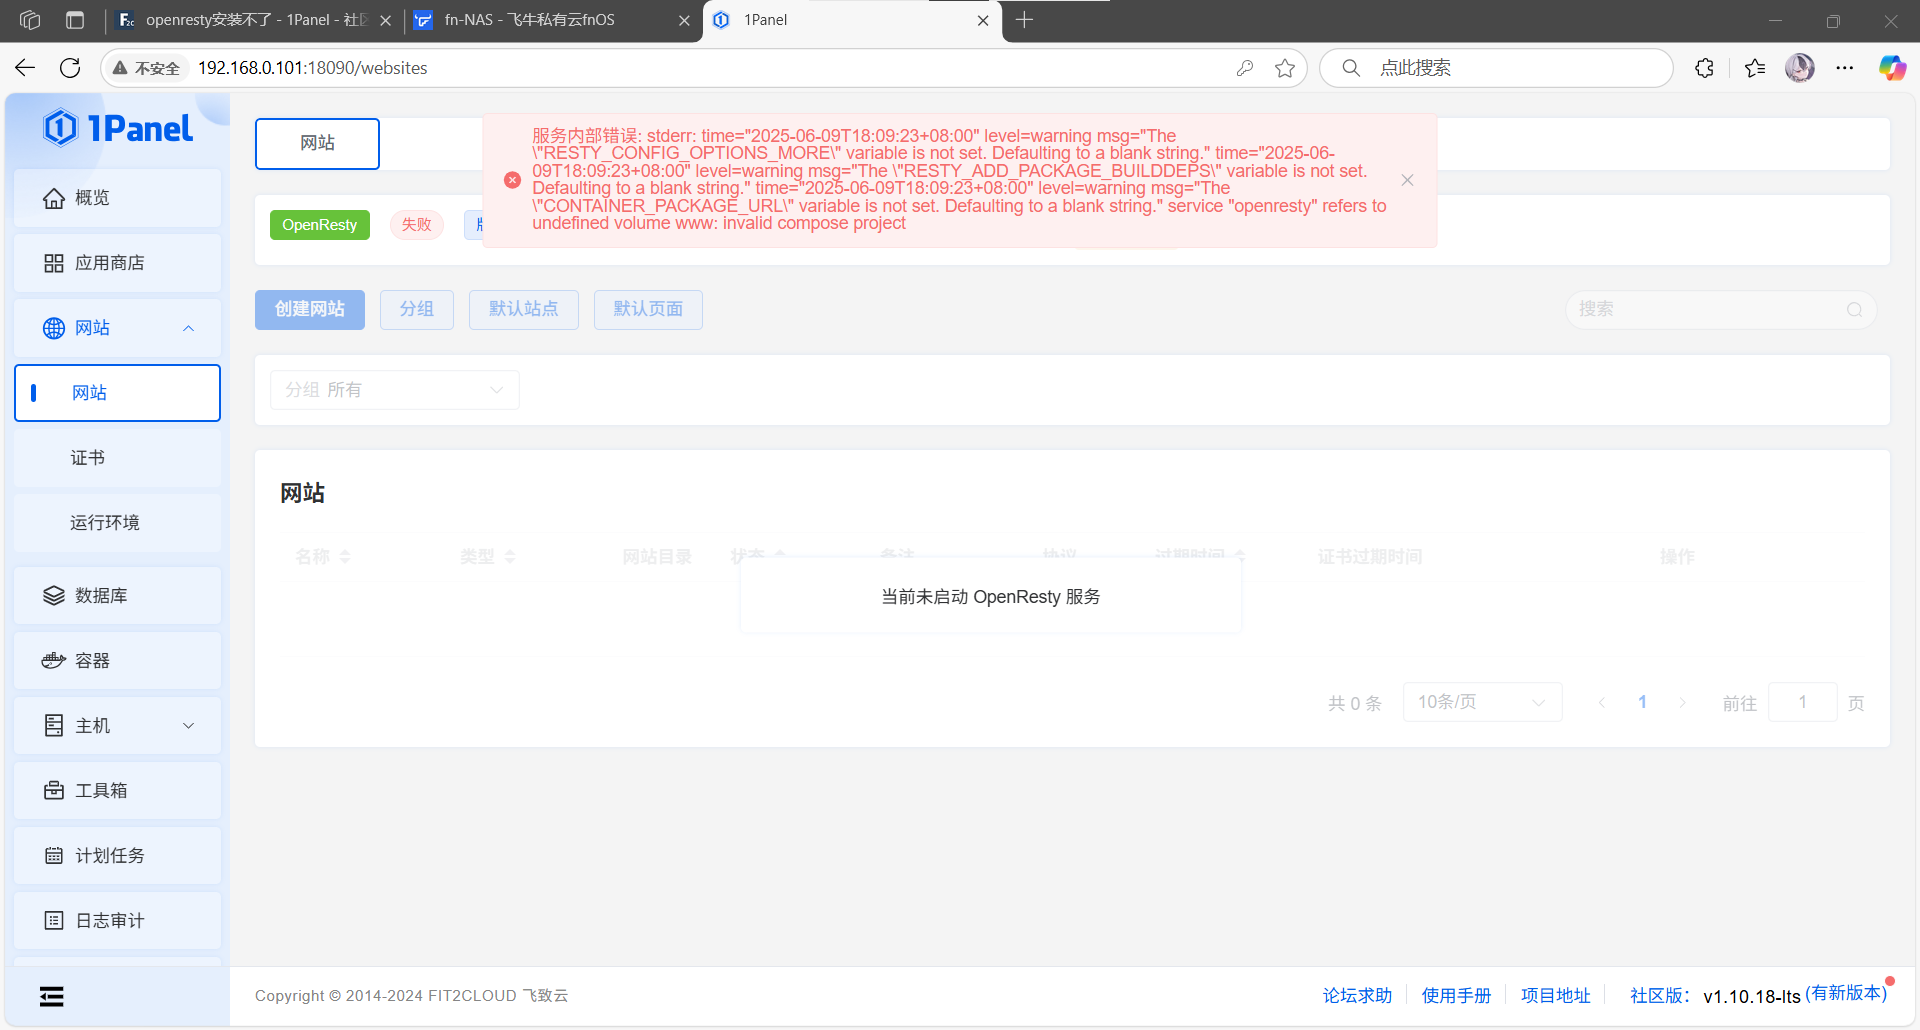Image resolution: width=1920 pixels, height=1030 pixels.
Task: Open the 容器 containers section
Action: tap(117, 661)
